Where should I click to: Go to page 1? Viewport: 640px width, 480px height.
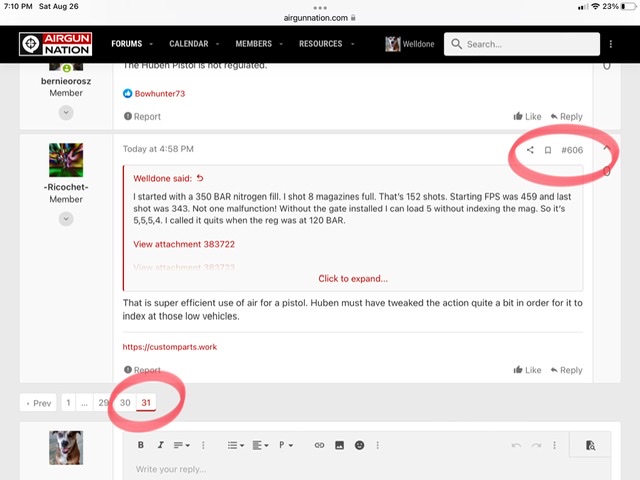click(x=68, y=402)
